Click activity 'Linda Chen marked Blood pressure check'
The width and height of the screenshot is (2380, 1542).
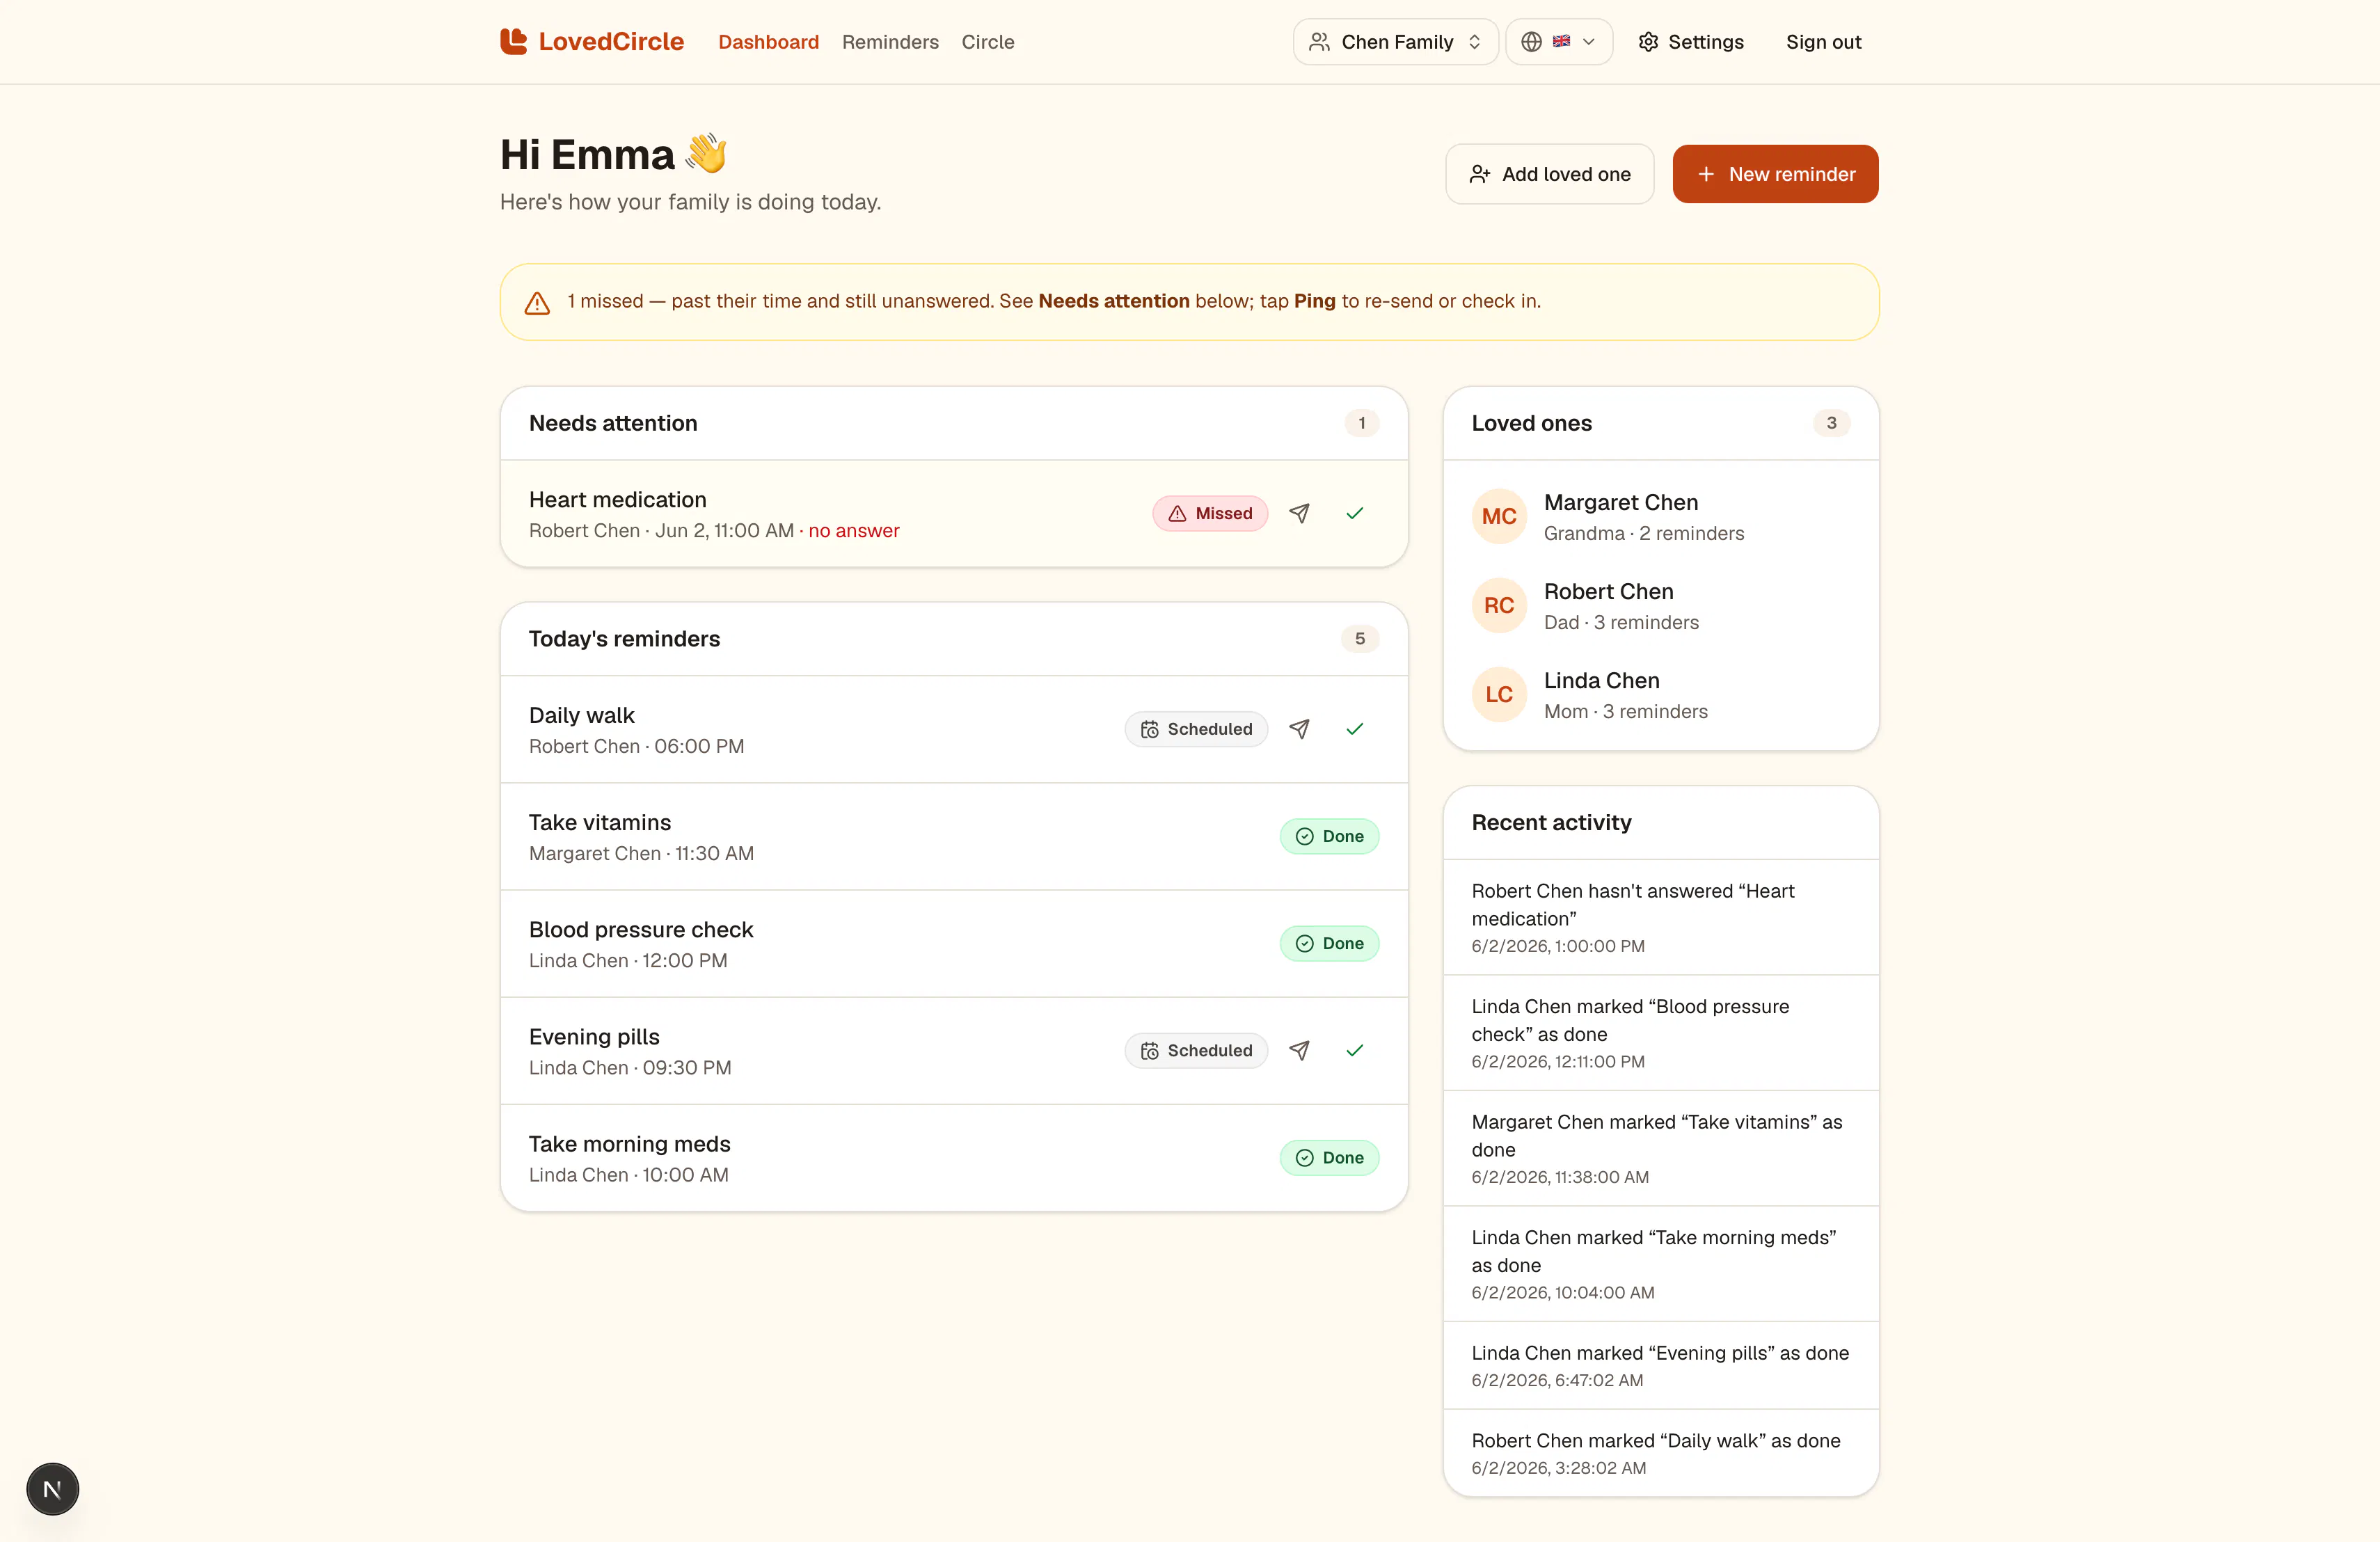click(x=1660, y=1033)
